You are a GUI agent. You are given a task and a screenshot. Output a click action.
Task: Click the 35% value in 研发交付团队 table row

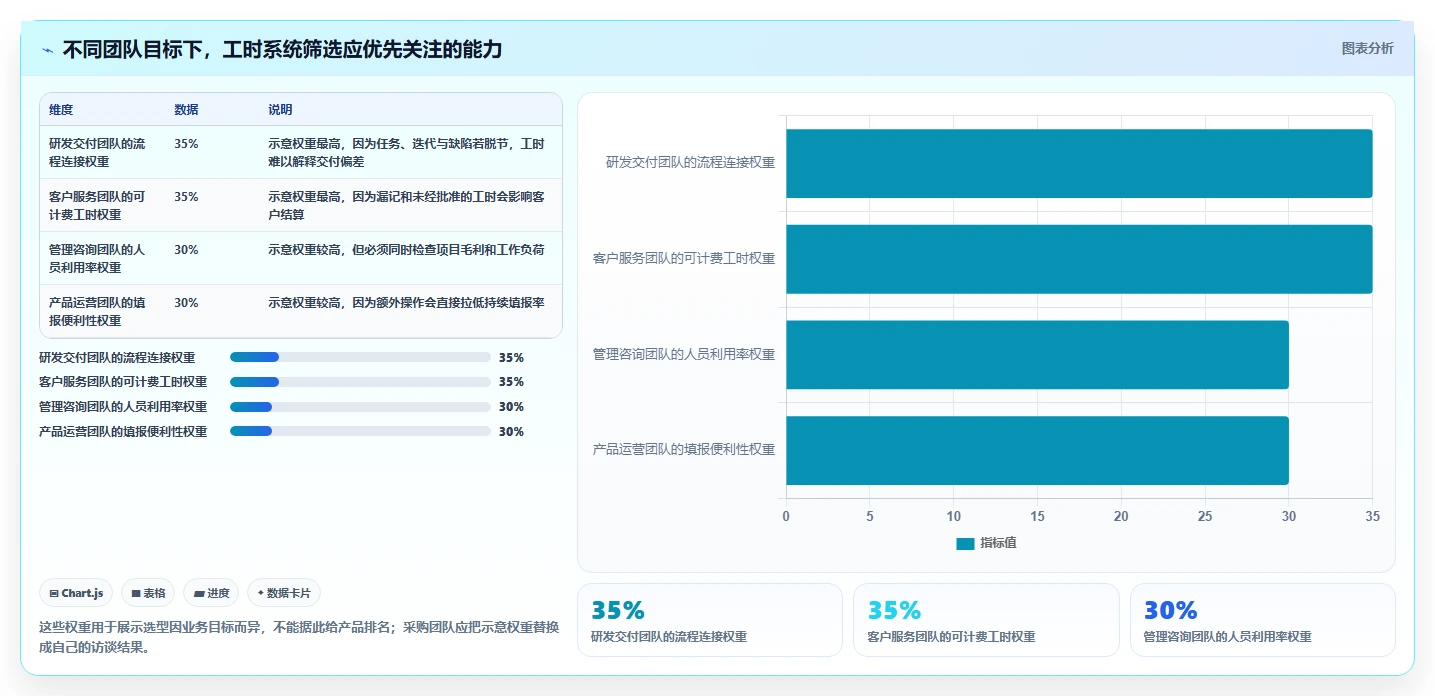[186, 143]
